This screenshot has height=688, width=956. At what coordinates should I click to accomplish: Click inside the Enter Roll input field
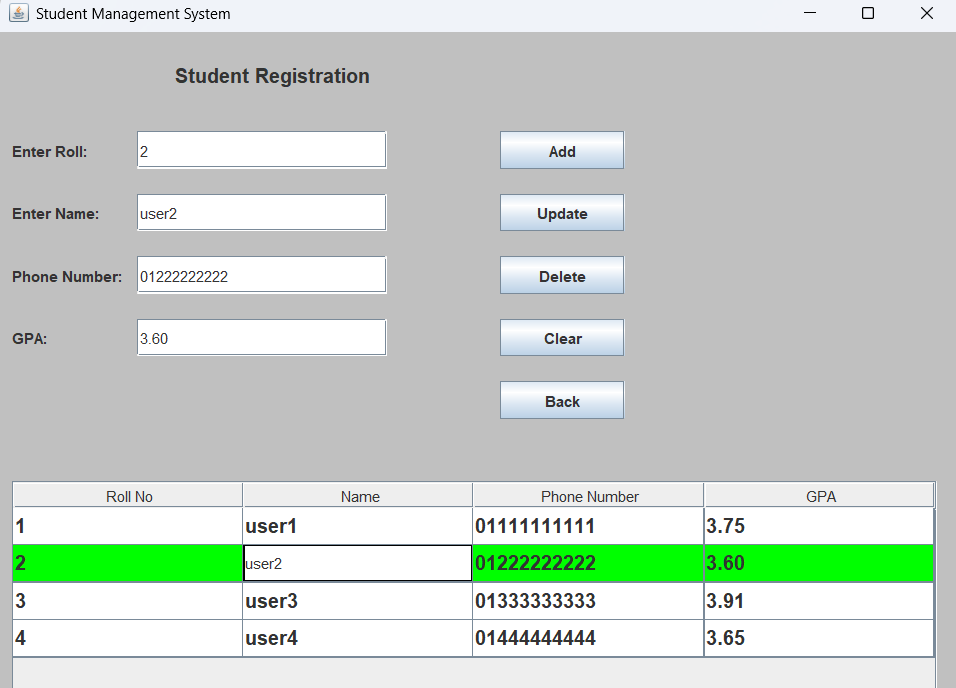click(261, 149)
